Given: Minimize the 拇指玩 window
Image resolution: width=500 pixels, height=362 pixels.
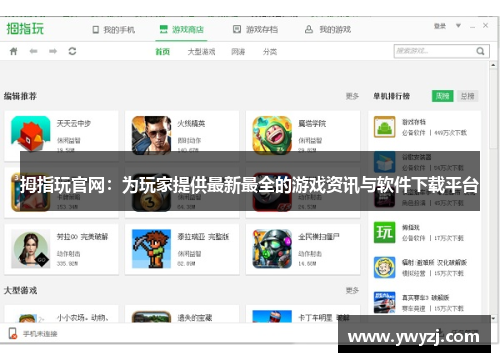Looking at the screenshot, I should coord(472,26).
